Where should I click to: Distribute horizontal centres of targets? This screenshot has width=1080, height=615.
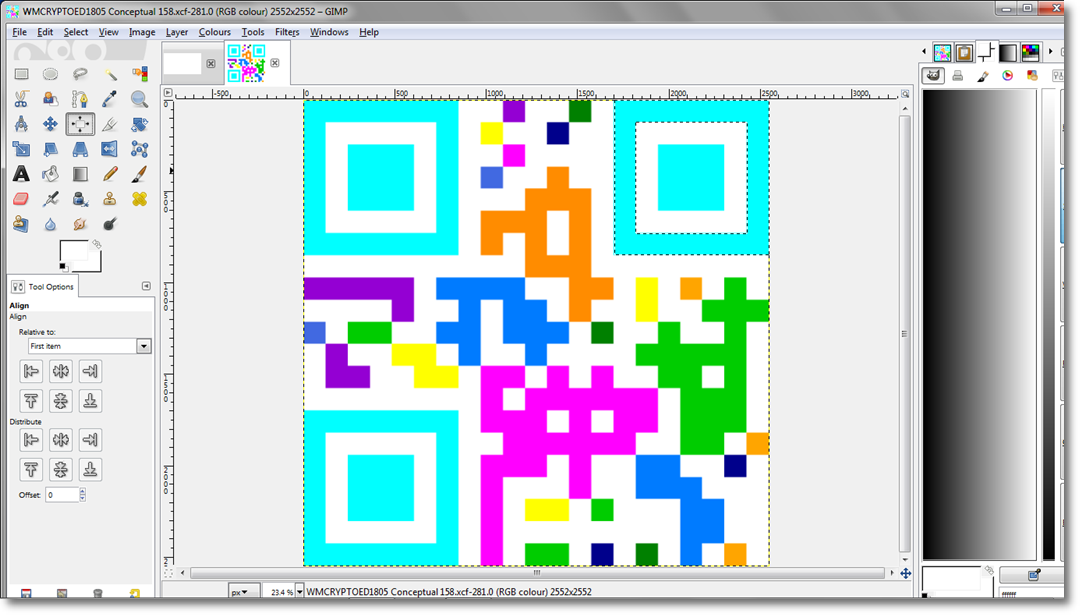[61, 439]
